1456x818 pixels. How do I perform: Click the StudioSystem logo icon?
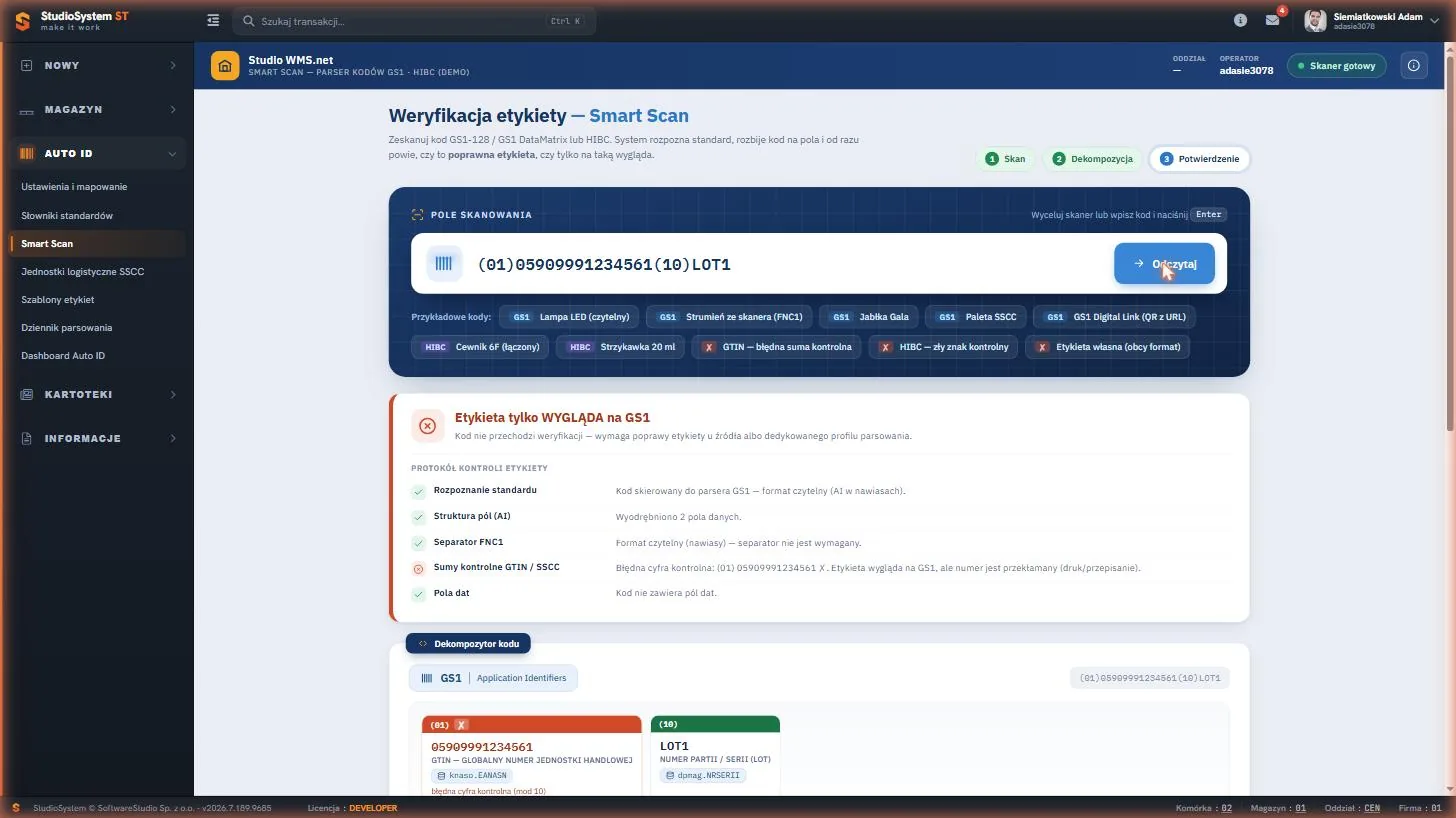pos(22,21)
